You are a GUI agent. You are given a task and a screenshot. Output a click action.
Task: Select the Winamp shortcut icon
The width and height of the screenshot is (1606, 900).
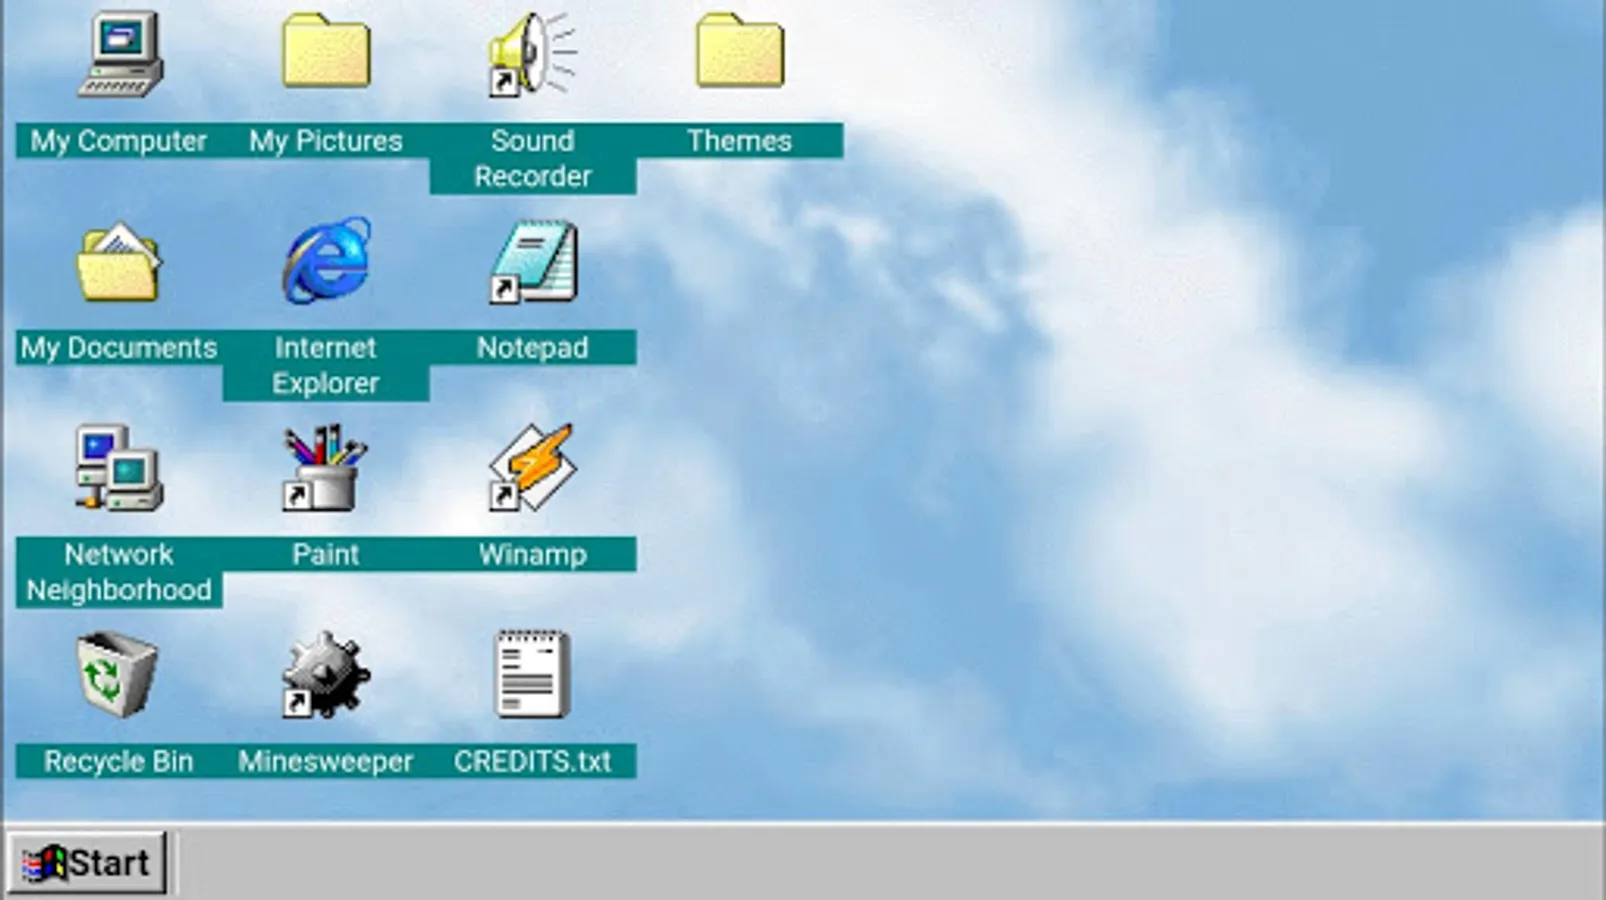(533, 467)
